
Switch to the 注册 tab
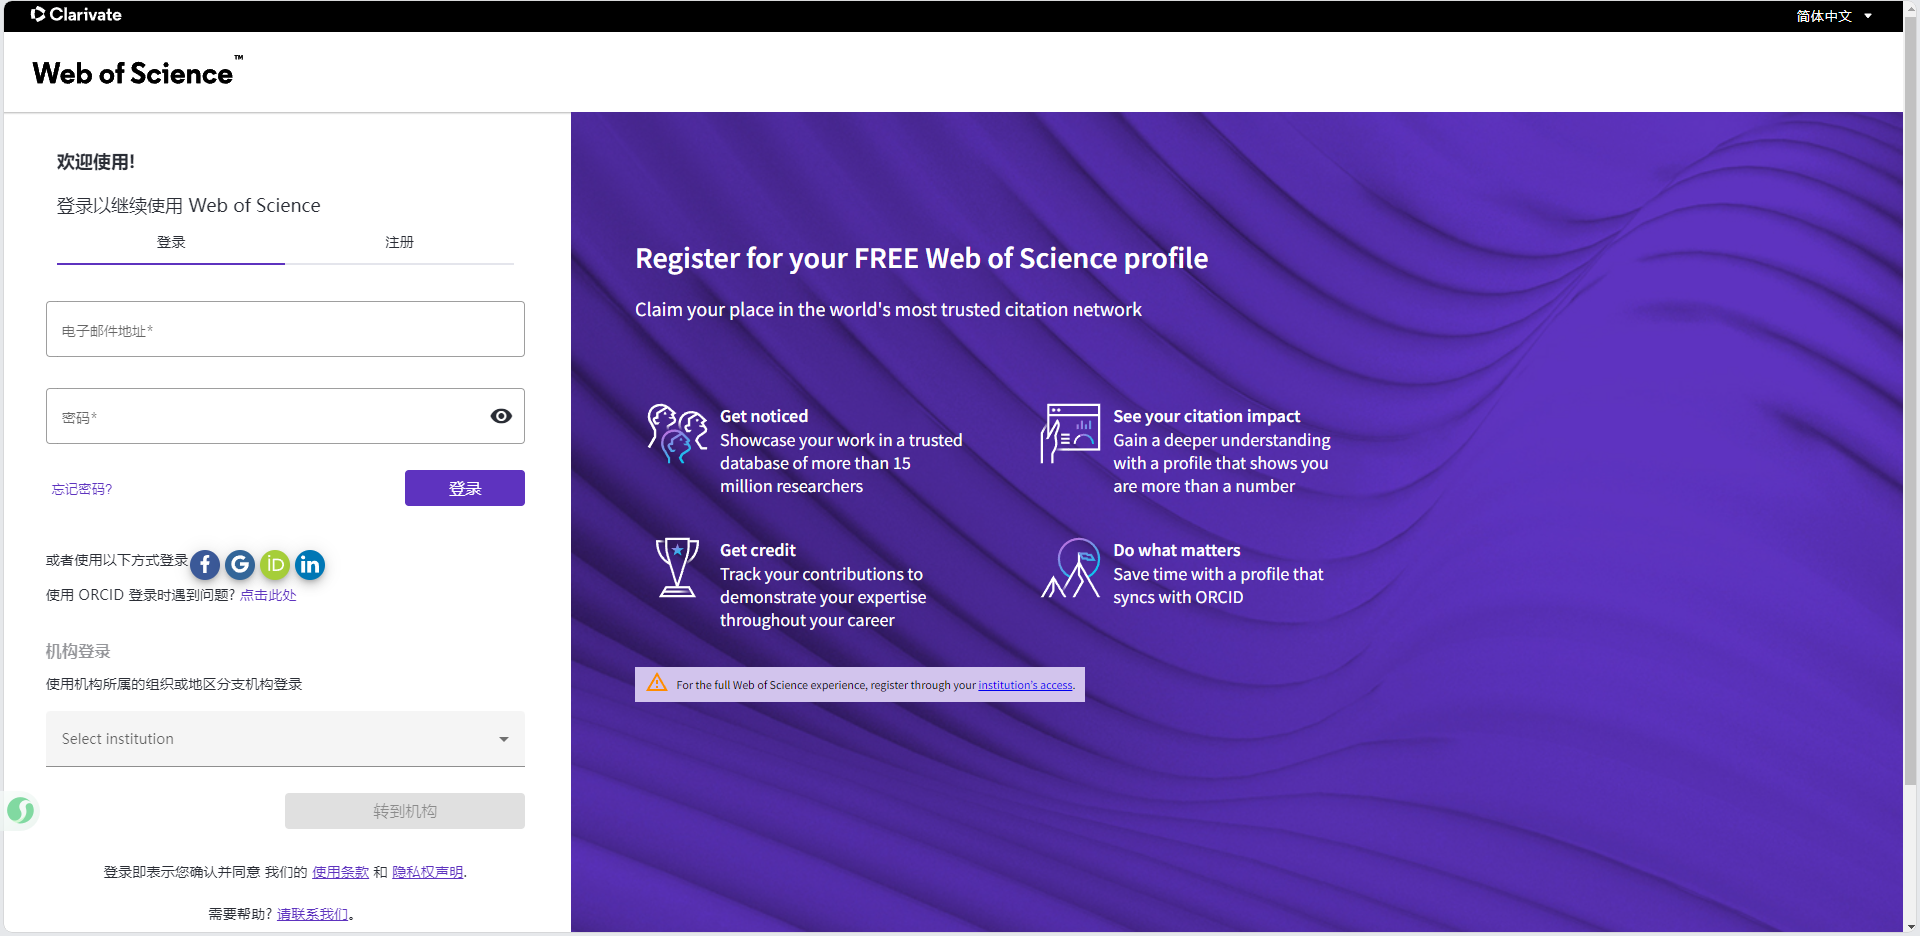399,242
